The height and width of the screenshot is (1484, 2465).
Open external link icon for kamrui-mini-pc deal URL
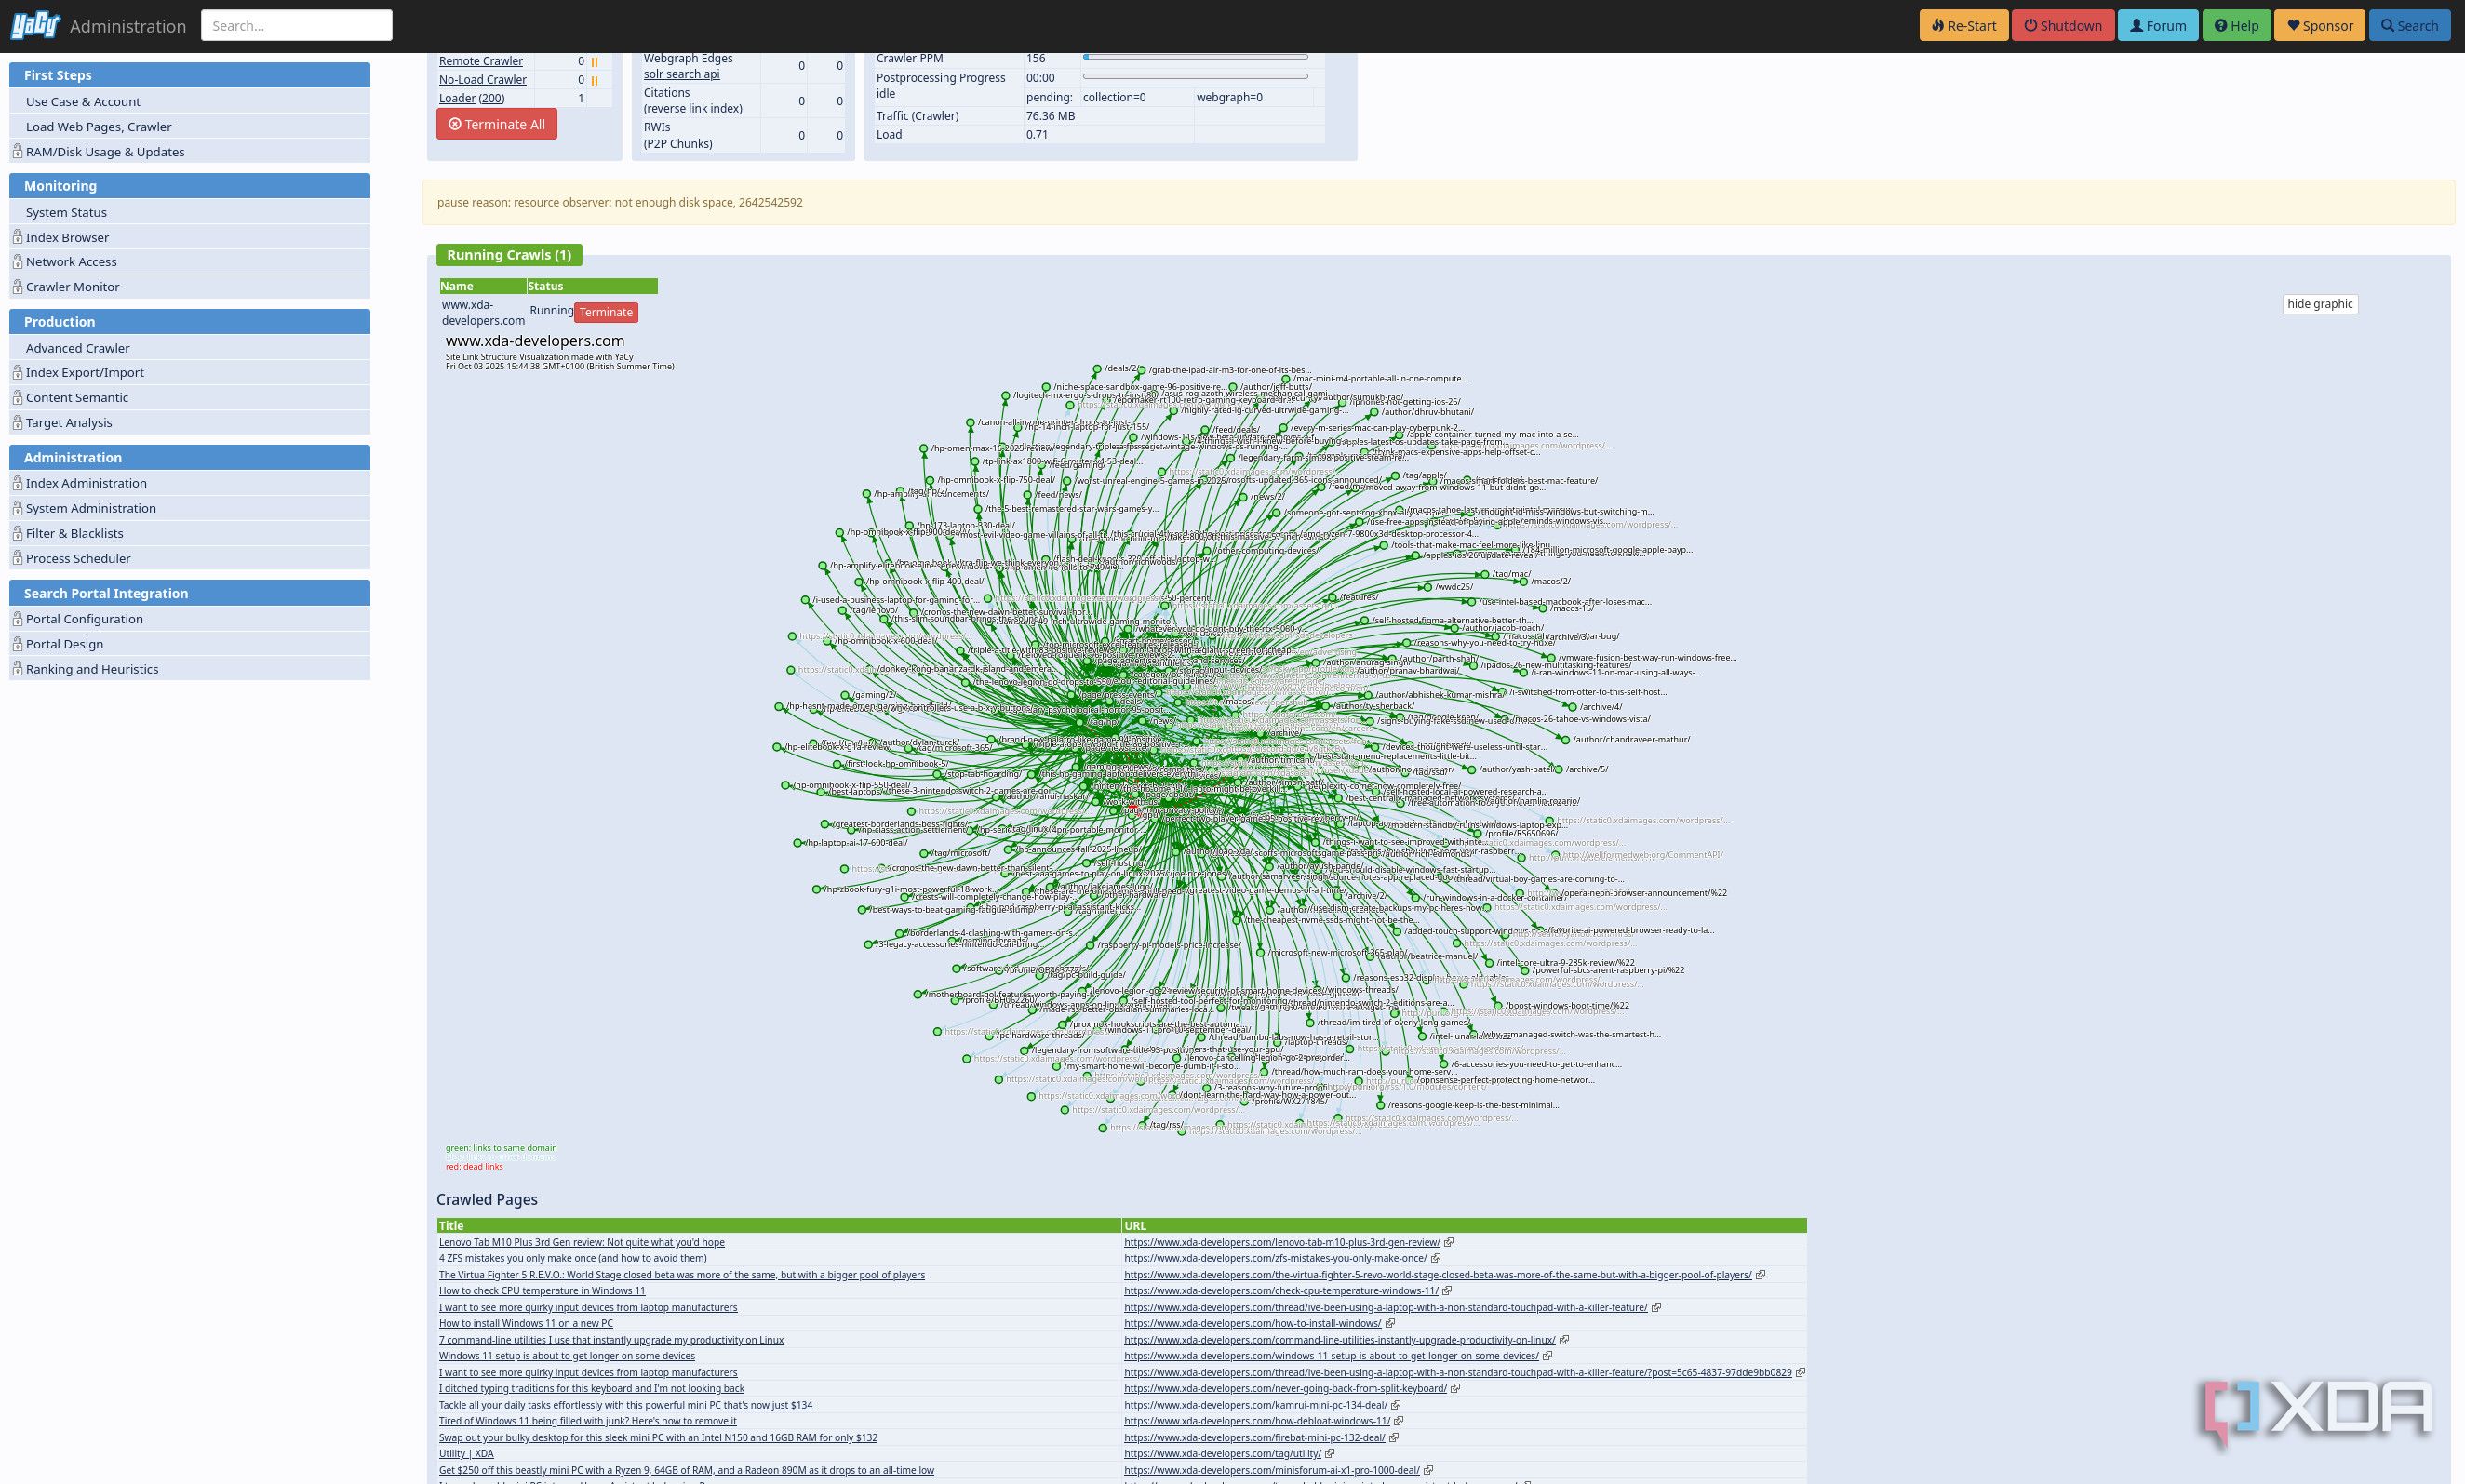1395,1405
